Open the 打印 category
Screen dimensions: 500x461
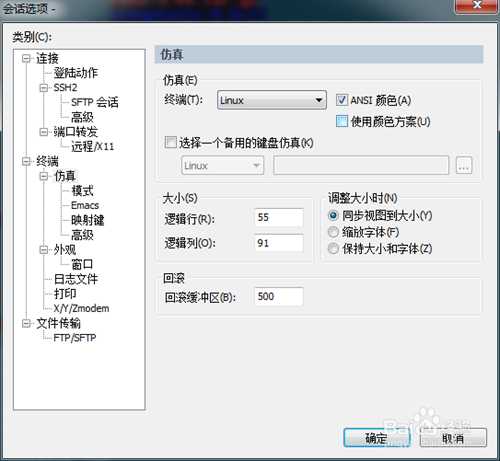pyautogui.click(x=65, y=294)
